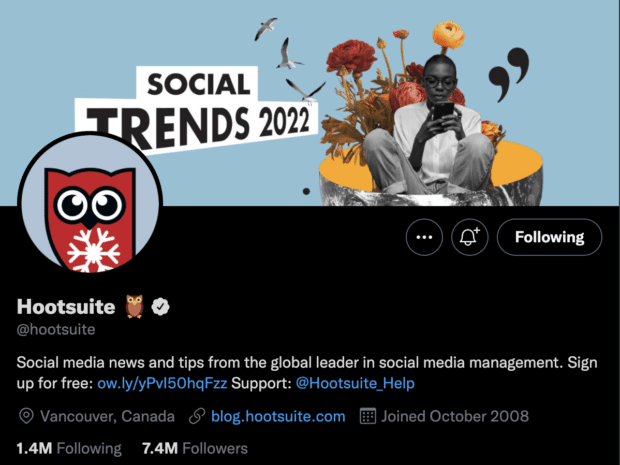The image size is (620, 465).
Task: Click the Vancouver, Canada location text
Action: pyautogui.click(x=107, y=416)
